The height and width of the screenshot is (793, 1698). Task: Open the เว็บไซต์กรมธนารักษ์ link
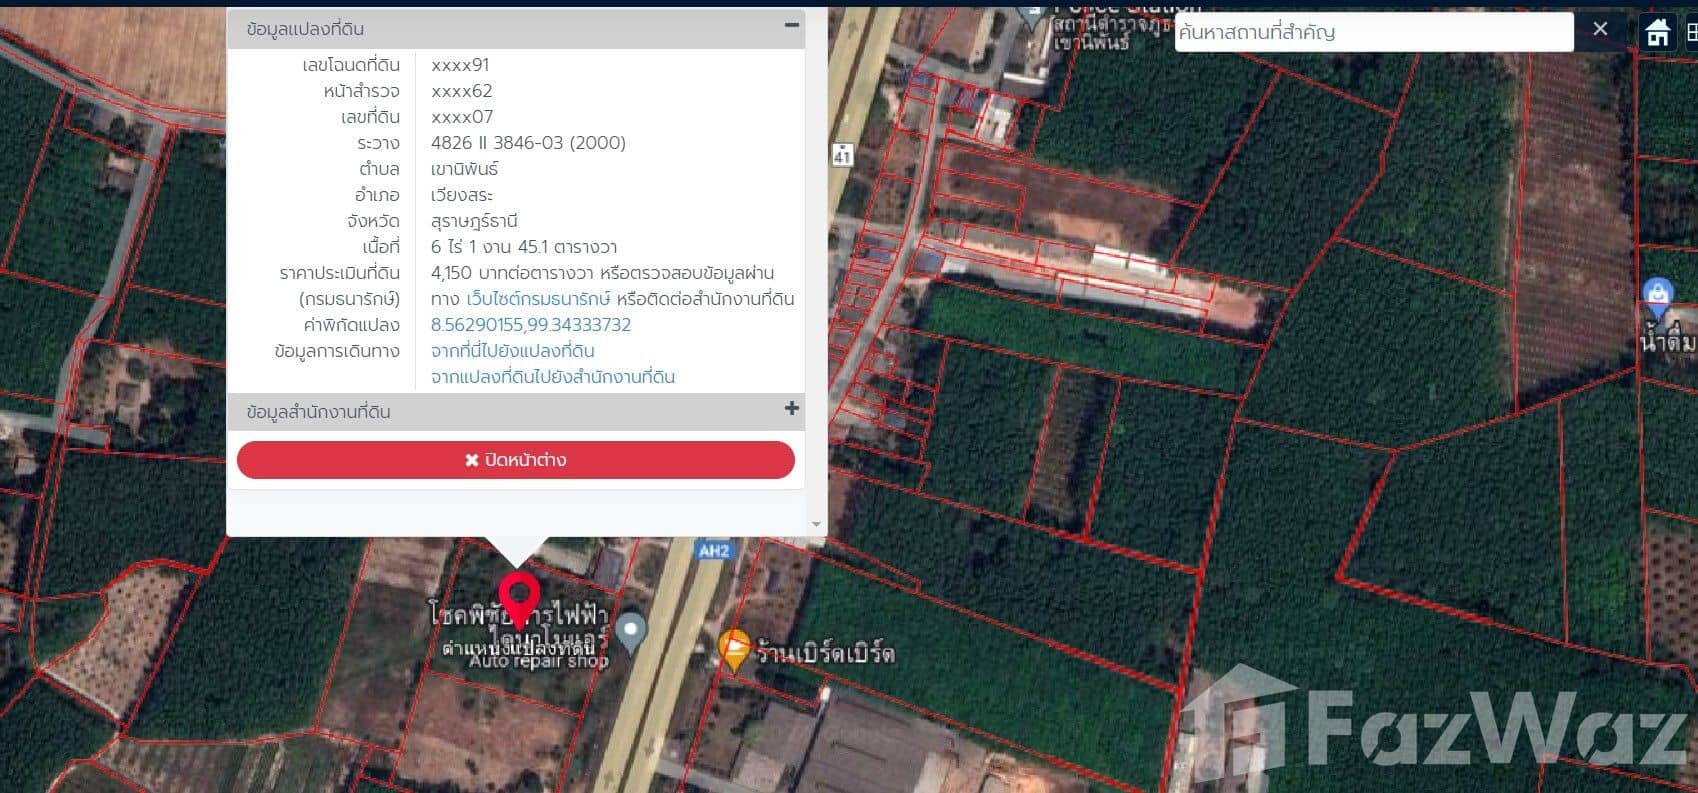(x=538, y=299)
